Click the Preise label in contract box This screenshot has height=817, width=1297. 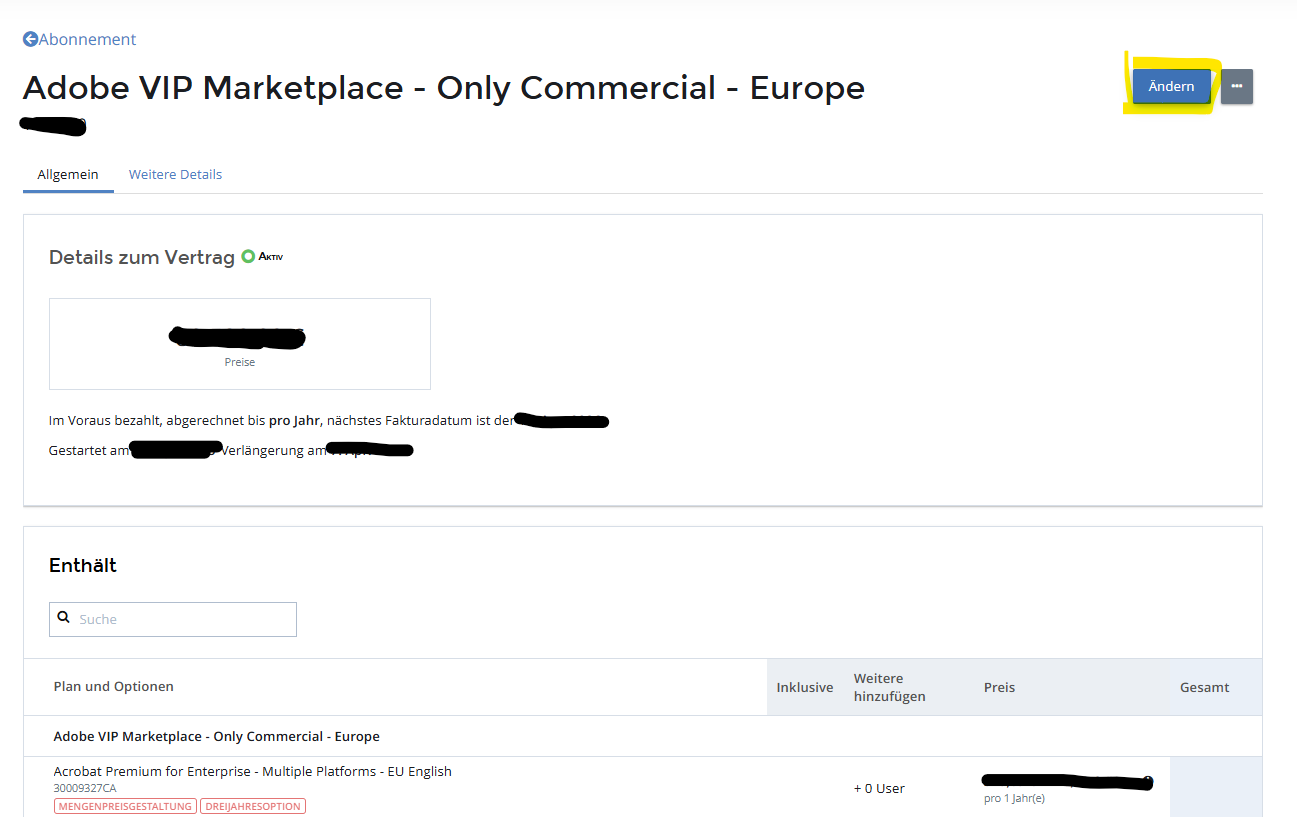click(239, 362)
